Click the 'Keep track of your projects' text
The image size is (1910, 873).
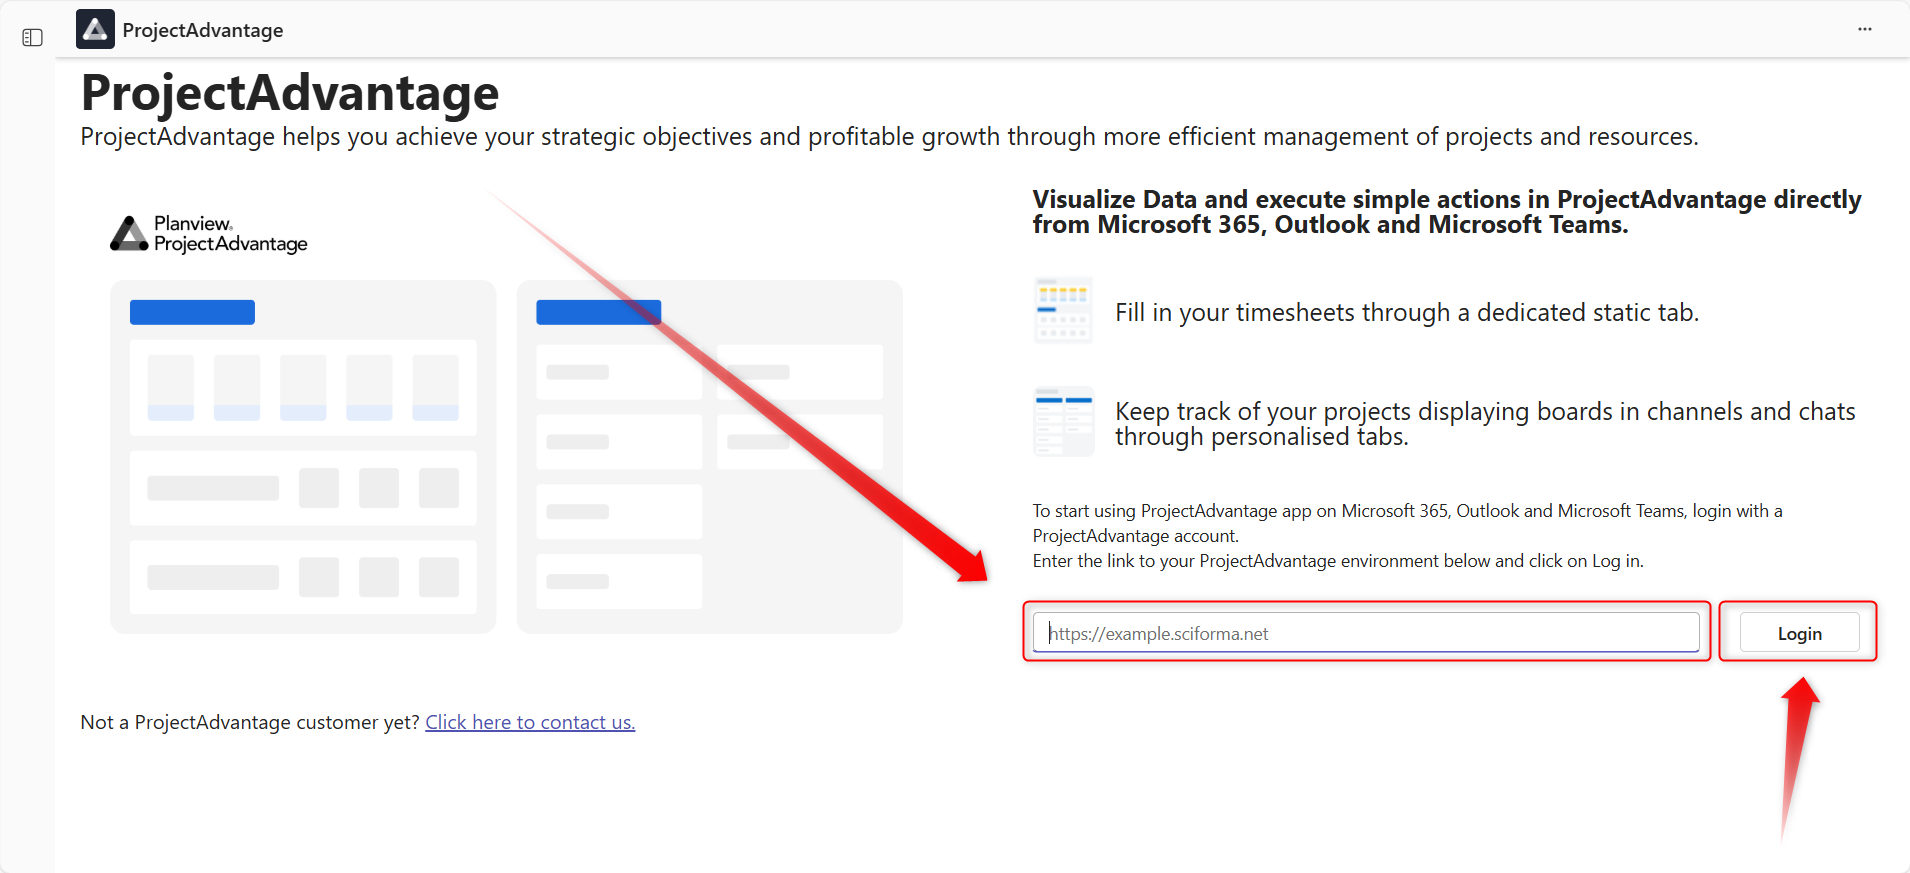pos(1485,424)
